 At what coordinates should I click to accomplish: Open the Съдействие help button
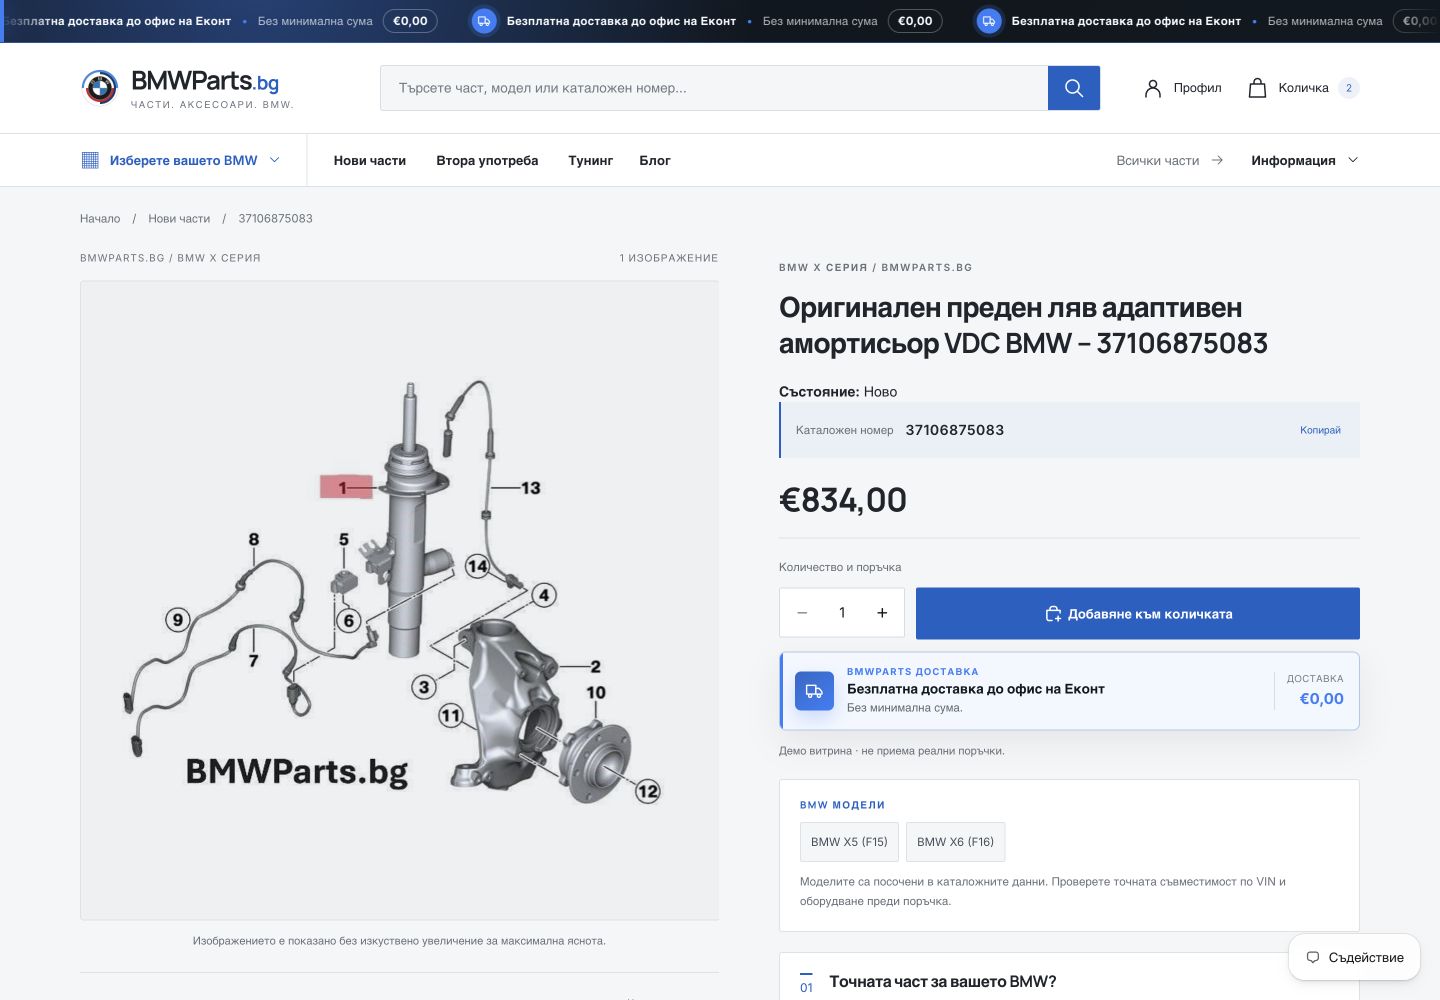point(1354,957)
